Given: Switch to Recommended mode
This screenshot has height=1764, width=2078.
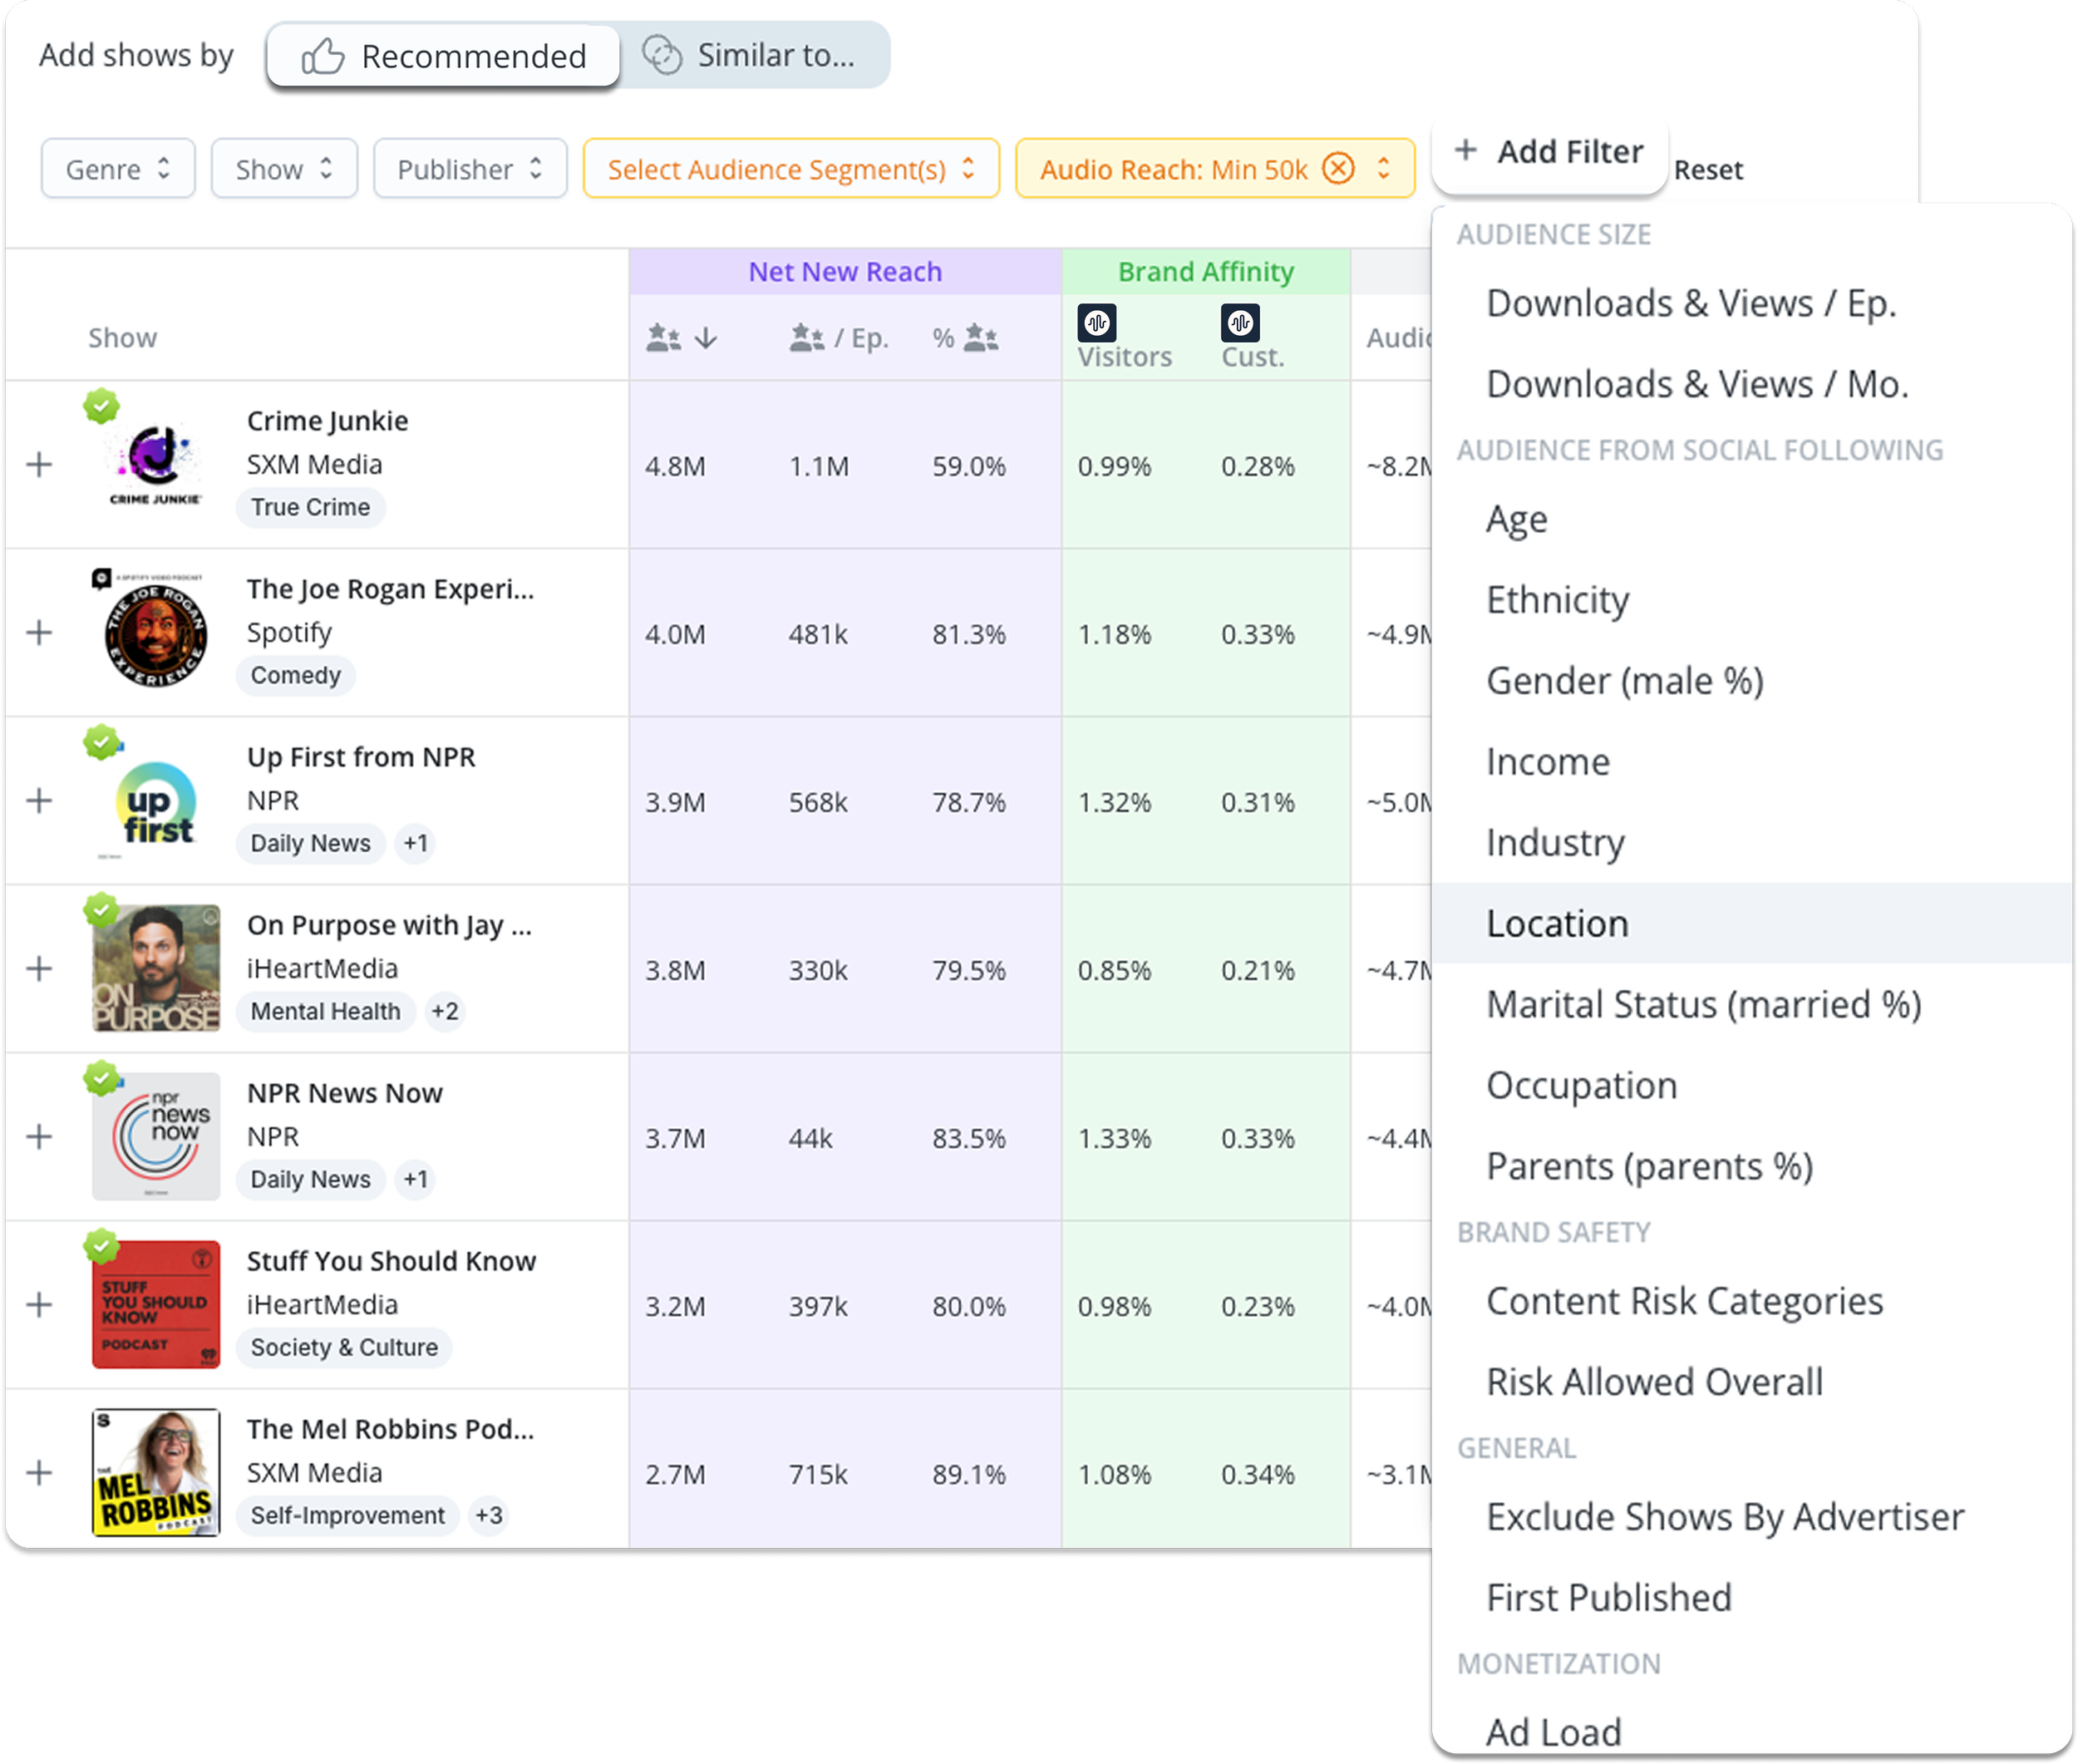Looking at the screenshot, I should click(x=444, y=56).
